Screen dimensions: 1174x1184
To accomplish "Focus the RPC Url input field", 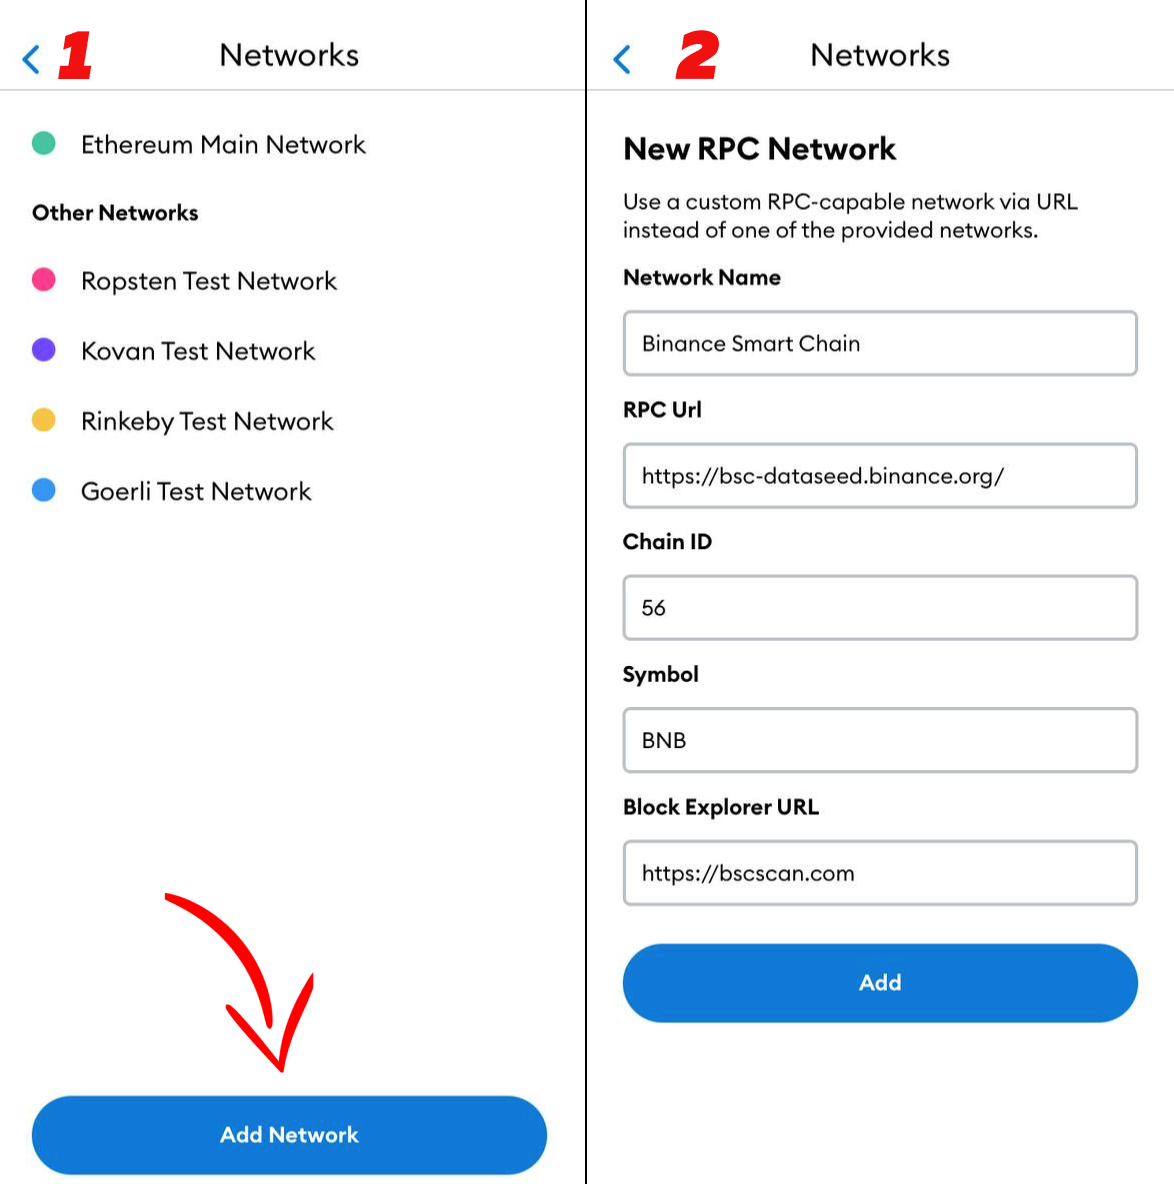I will (x=880, y=476).
